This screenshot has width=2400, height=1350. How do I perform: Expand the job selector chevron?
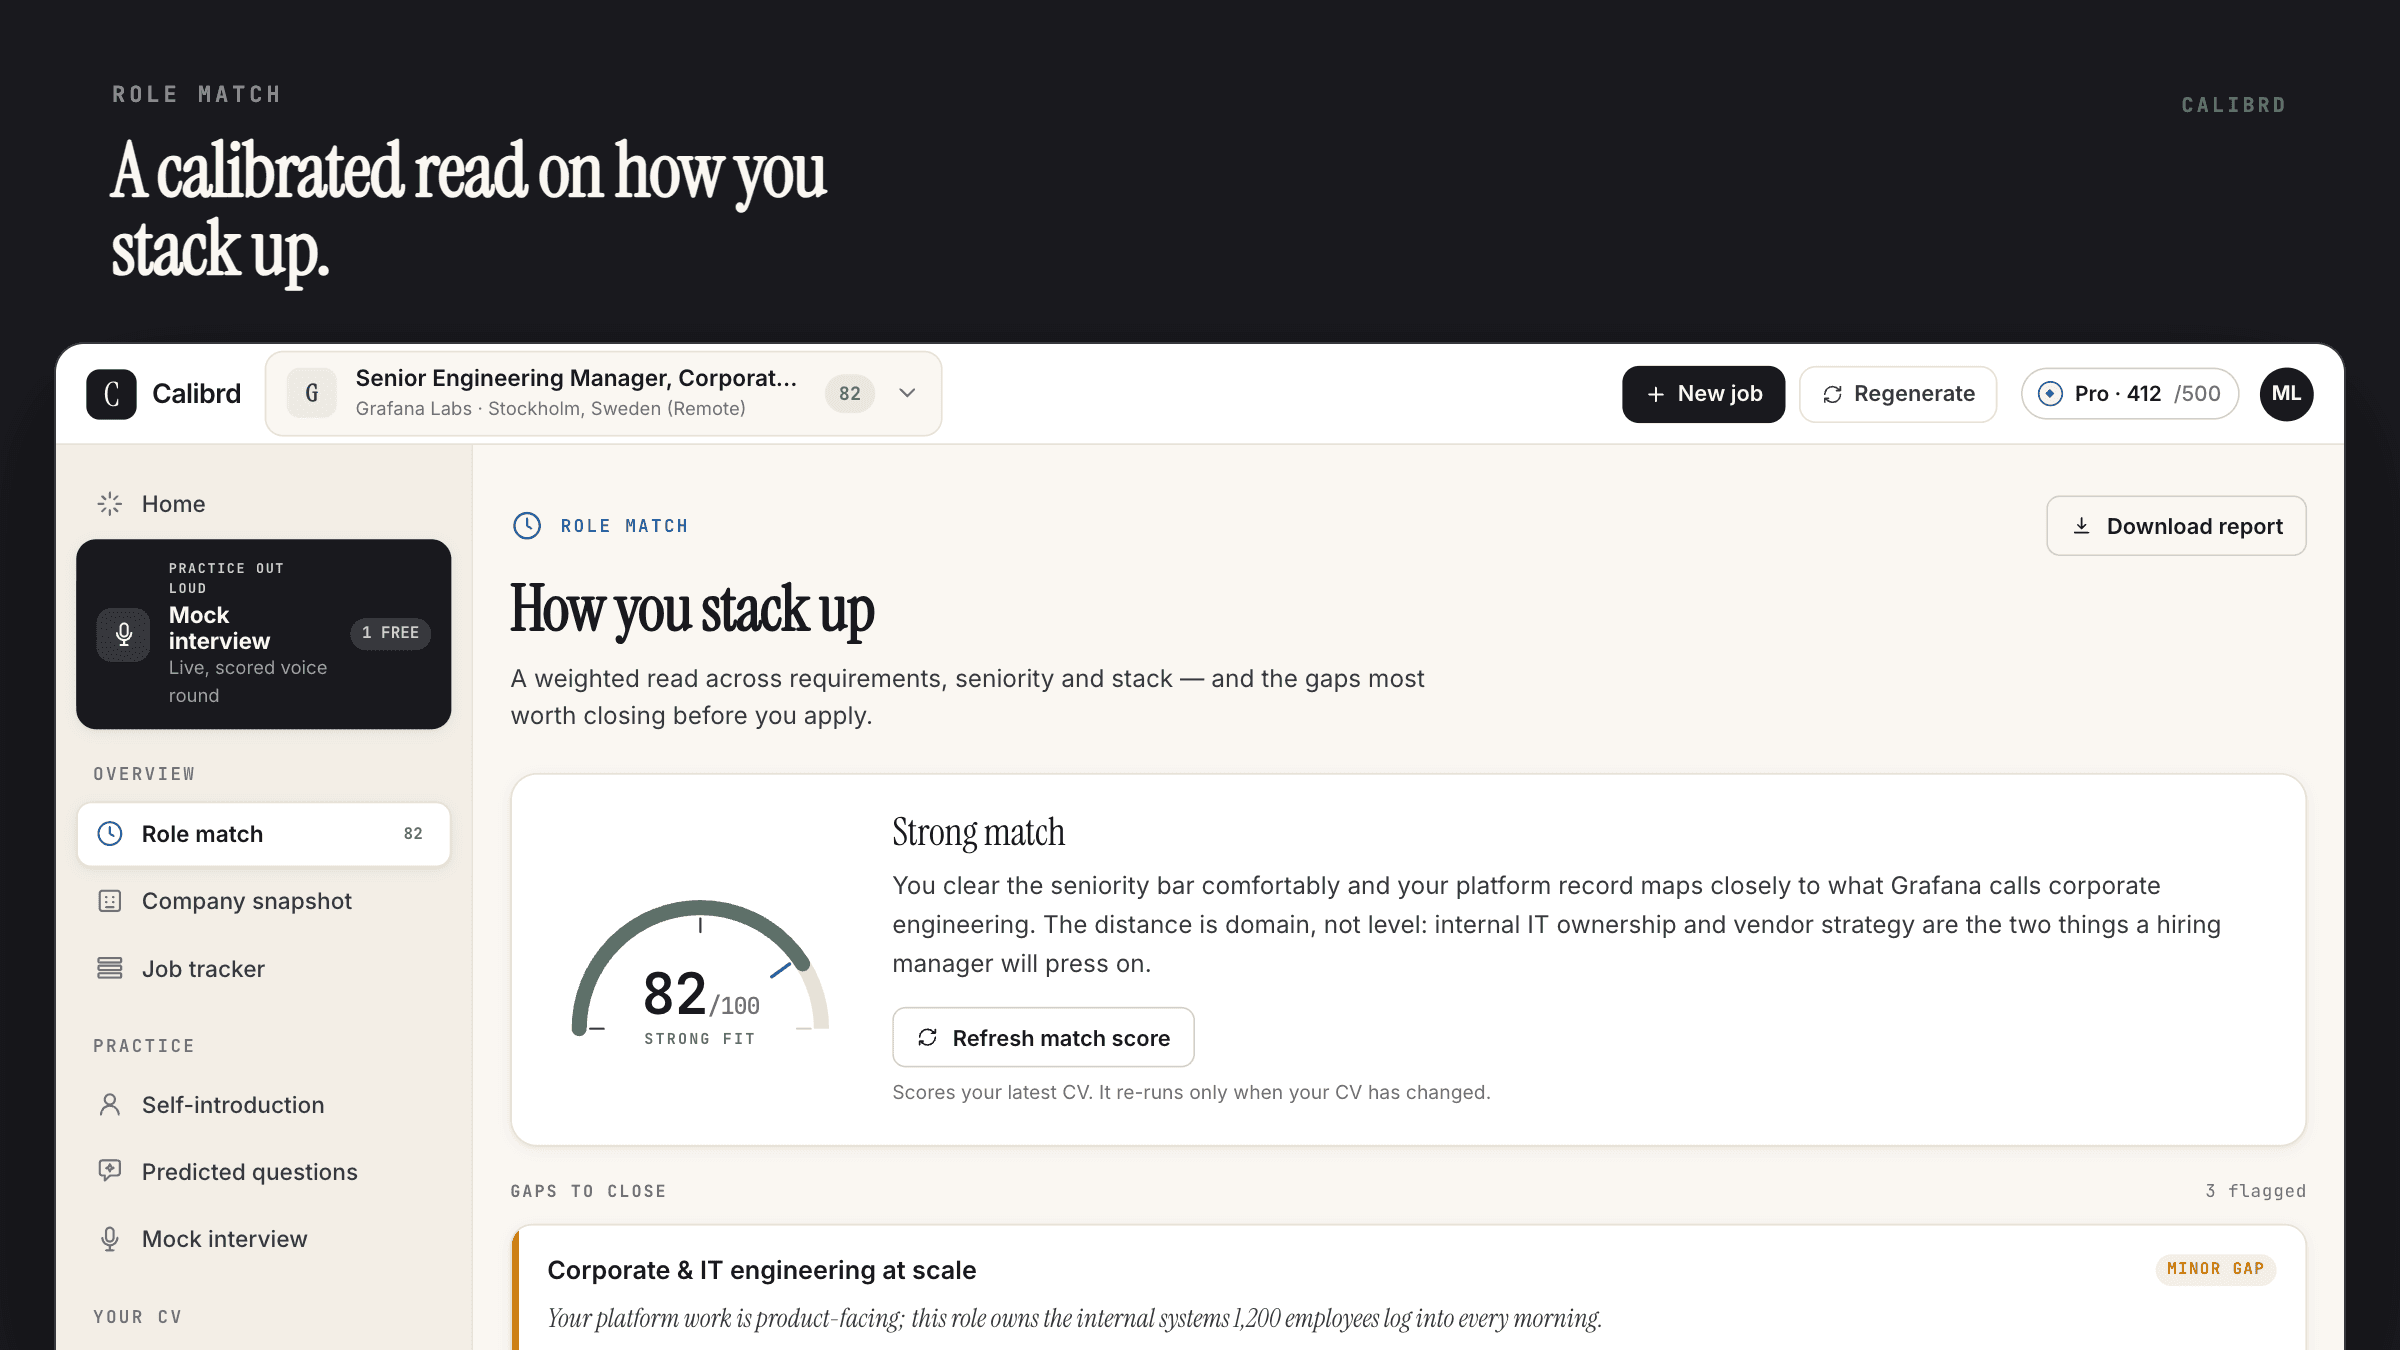tap(907, 393)
